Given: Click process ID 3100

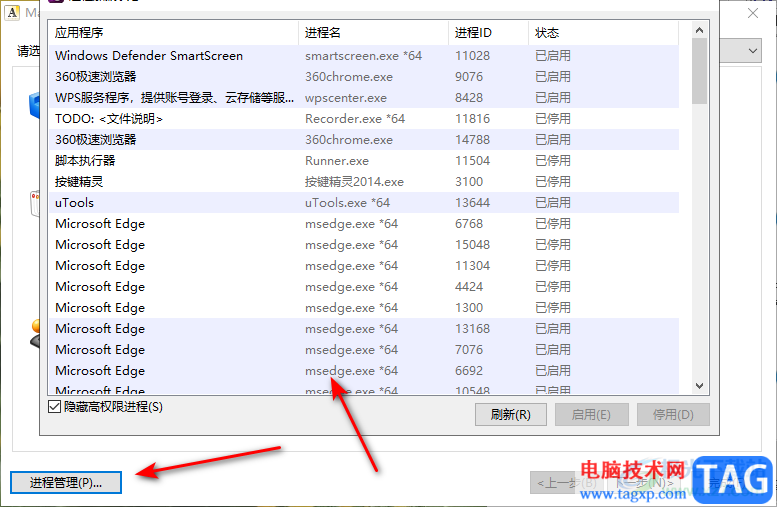Looking at the screenshot, I should click(x=469, y=182).
